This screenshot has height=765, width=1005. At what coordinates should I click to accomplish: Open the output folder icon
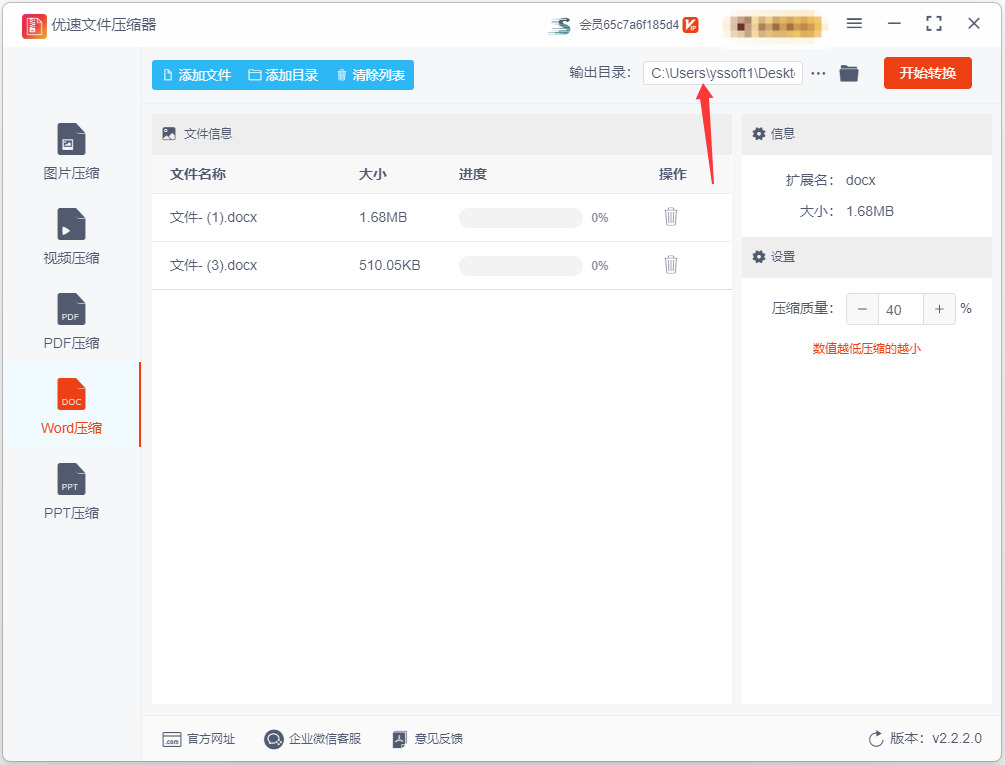pyautogui.click(x=849, y=73)
